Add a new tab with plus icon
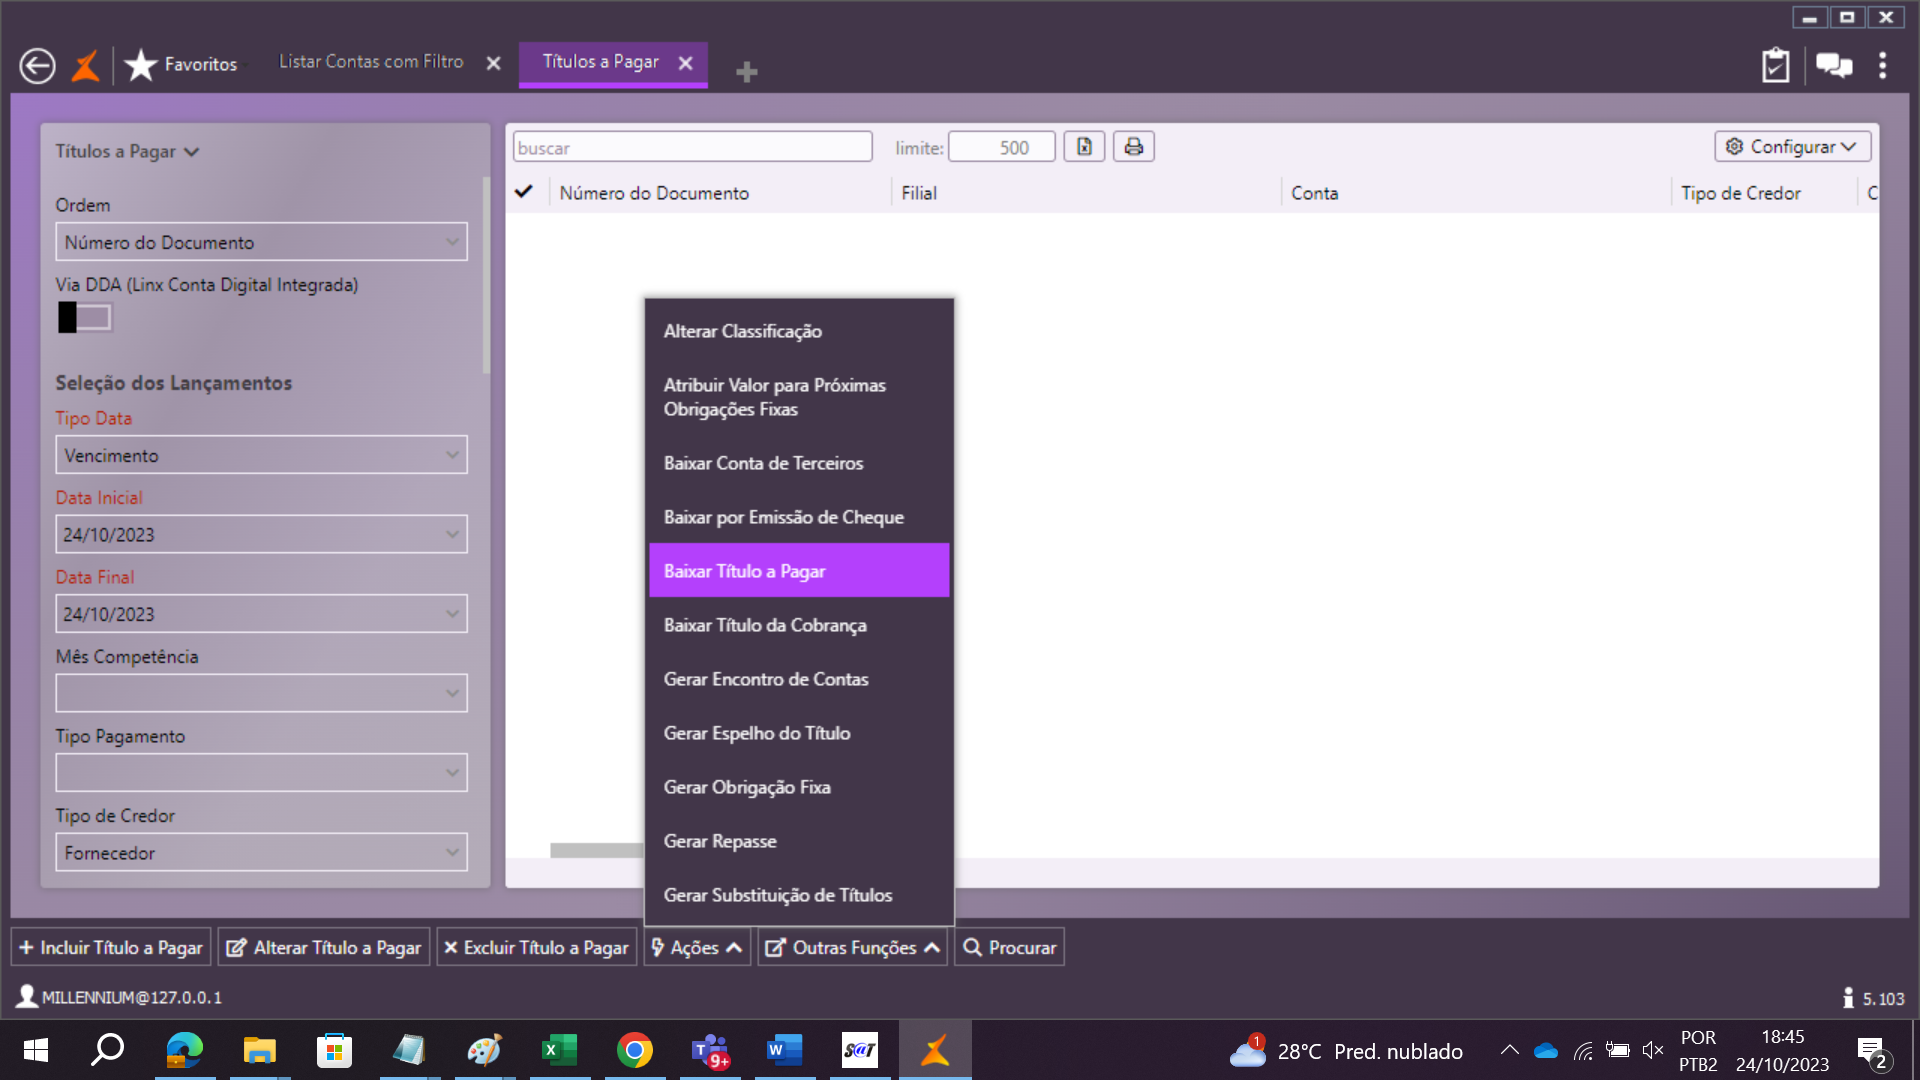 746,72
